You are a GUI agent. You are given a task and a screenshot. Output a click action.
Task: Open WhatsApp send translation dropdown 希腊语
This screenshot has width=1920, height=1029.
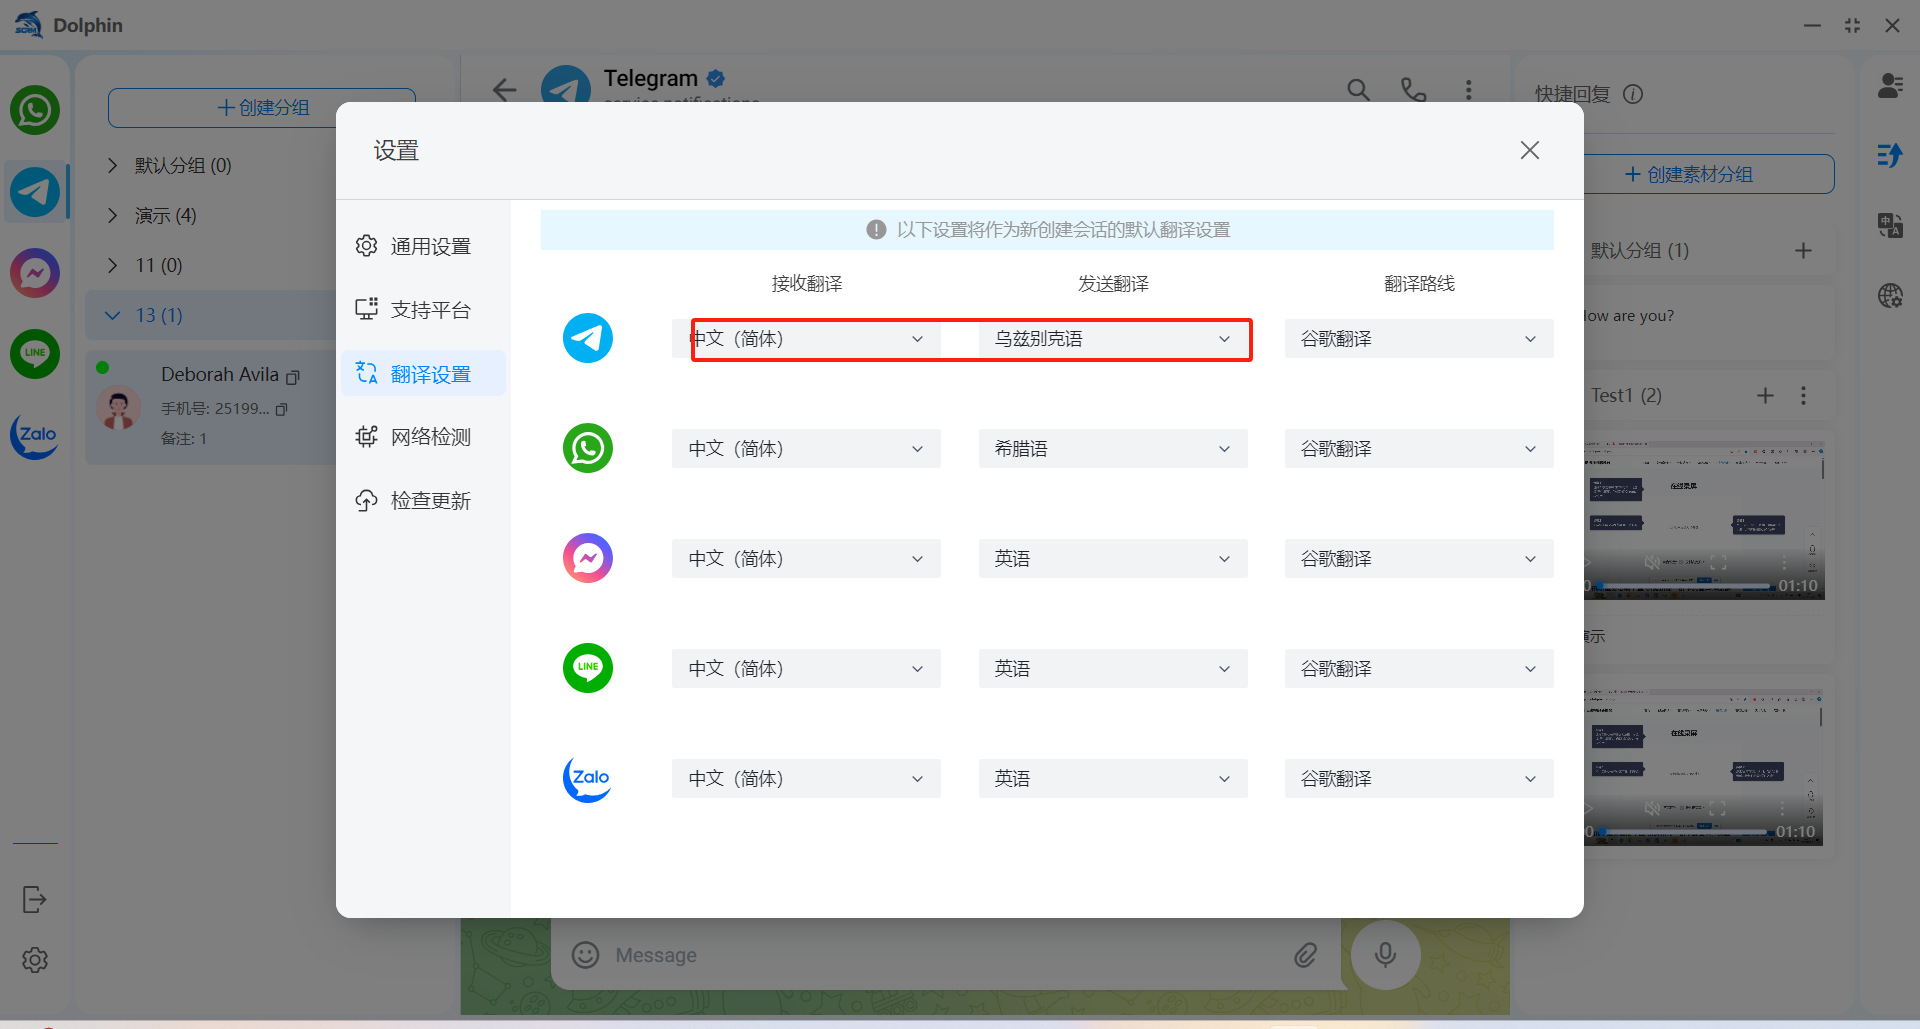(x=1112, y=449)
